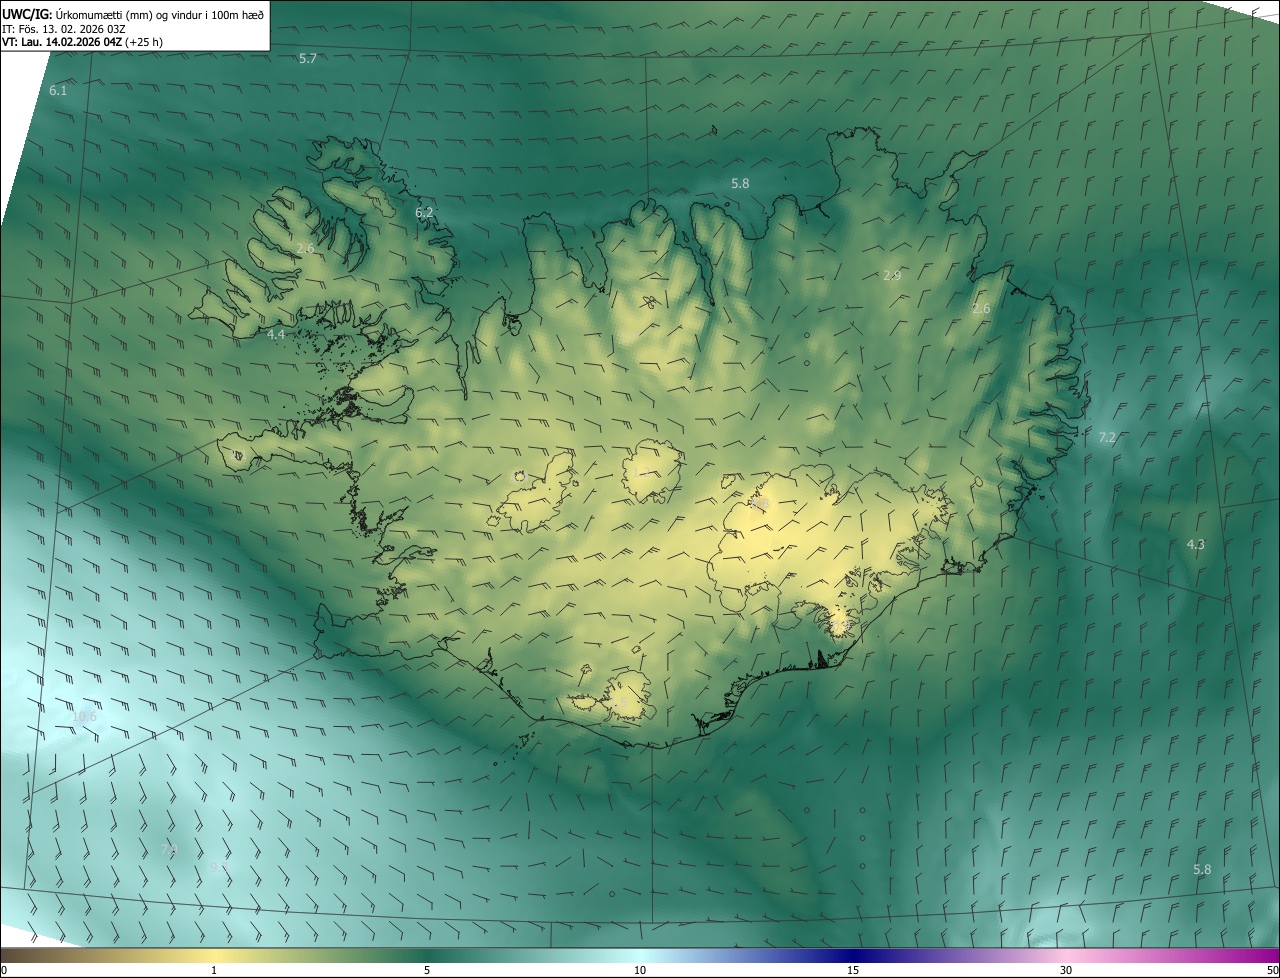The height and width of the screenshot is (978, 1280).
Task: Click the 5.8 label in the southeast sea
Action: tap(1202, 870)
